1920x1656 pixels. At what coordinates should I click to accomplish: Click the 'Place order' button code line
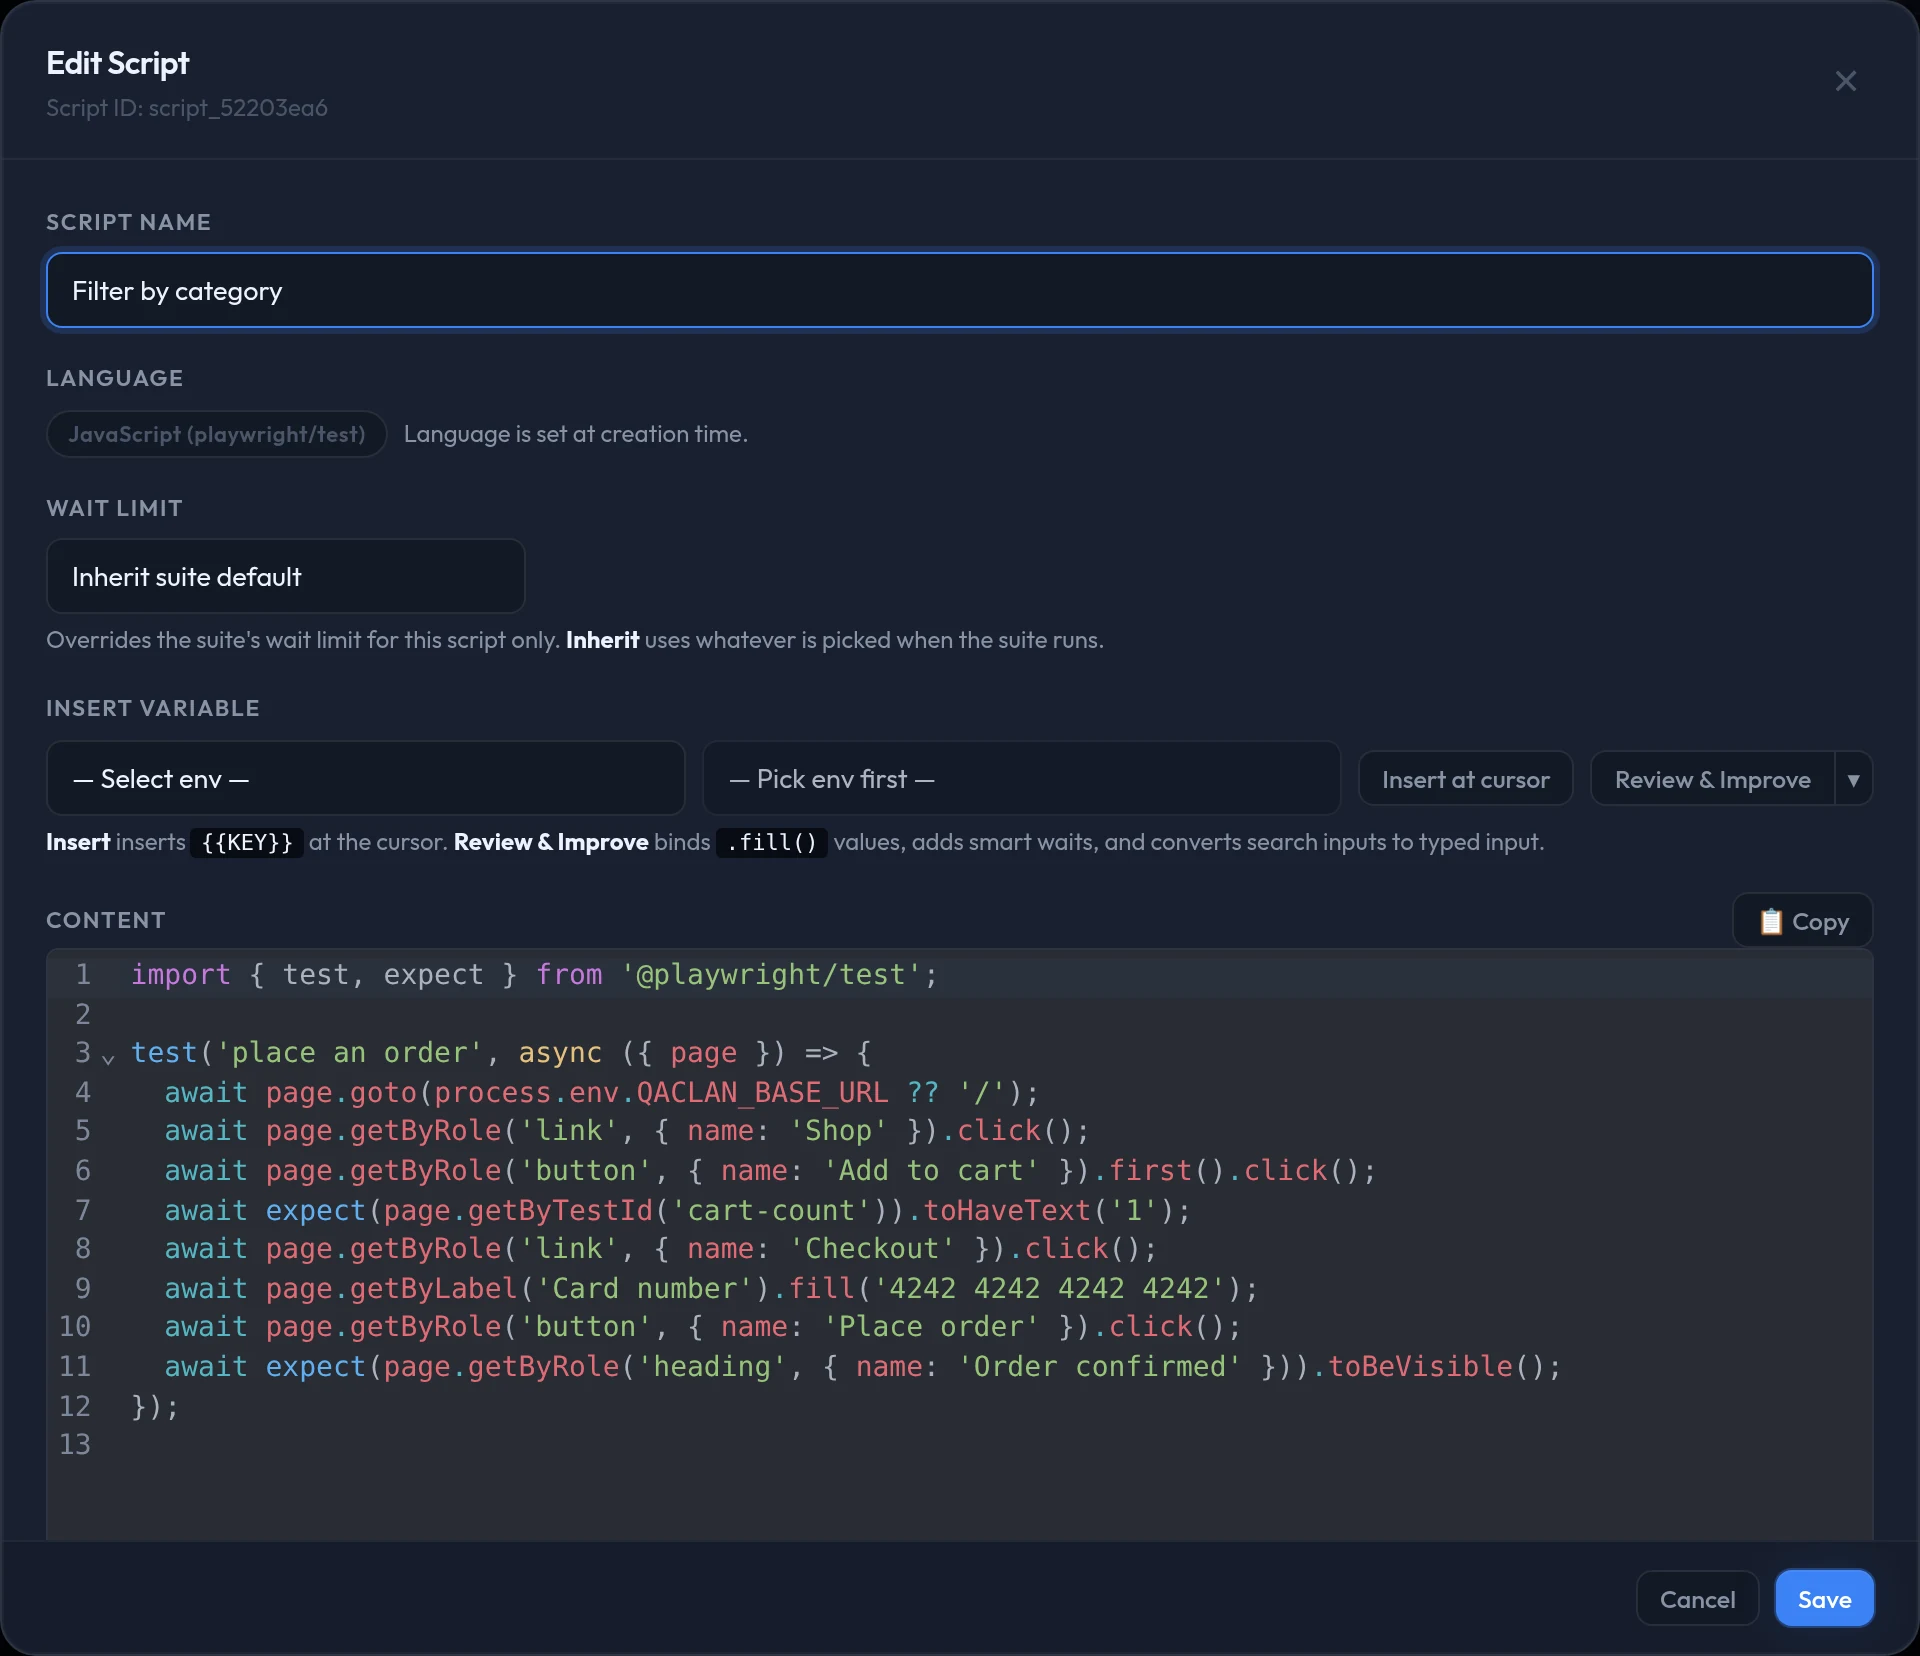coord(702,1326)
